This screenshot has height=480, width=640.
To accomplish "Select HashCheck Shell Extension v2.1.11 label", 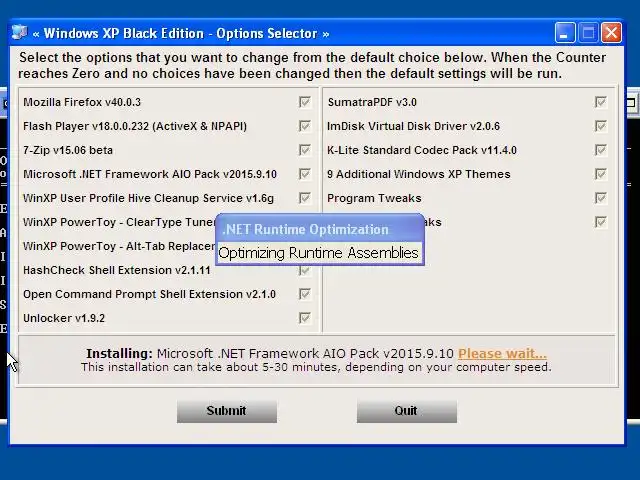I will point(117,270).
